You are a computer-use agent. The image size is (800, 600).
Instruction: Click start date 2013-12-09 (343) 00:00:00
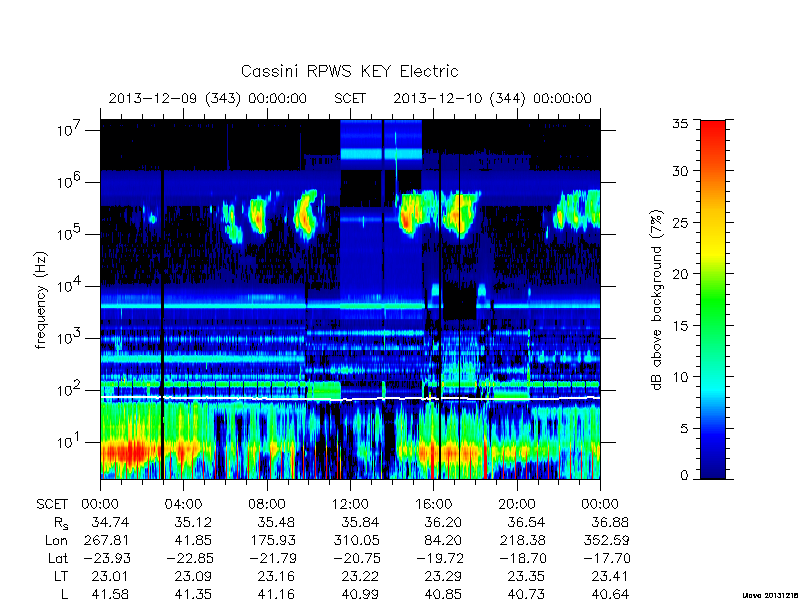point(208,98)
